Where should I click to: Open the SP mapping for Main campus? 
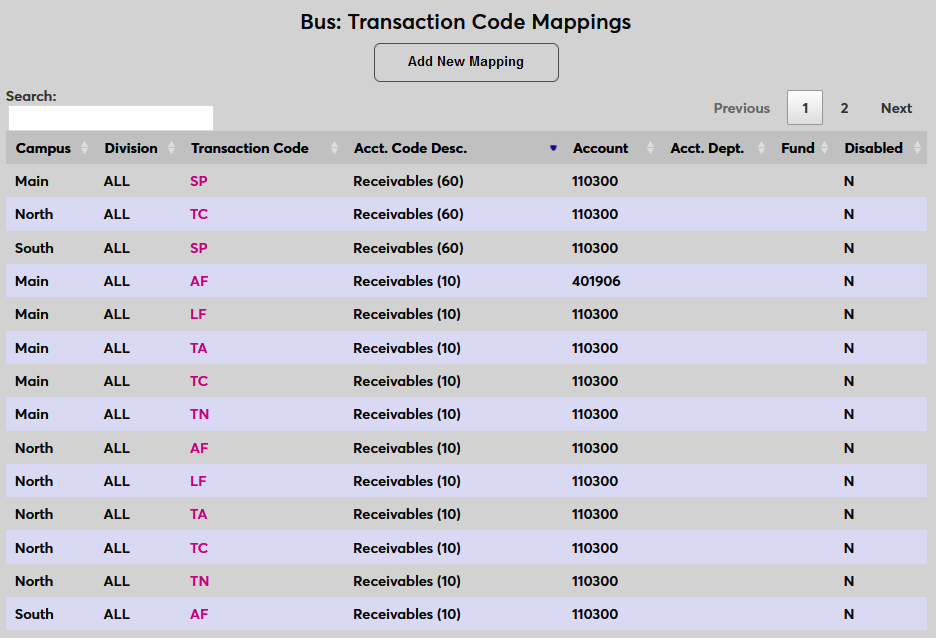coord(198,181)
